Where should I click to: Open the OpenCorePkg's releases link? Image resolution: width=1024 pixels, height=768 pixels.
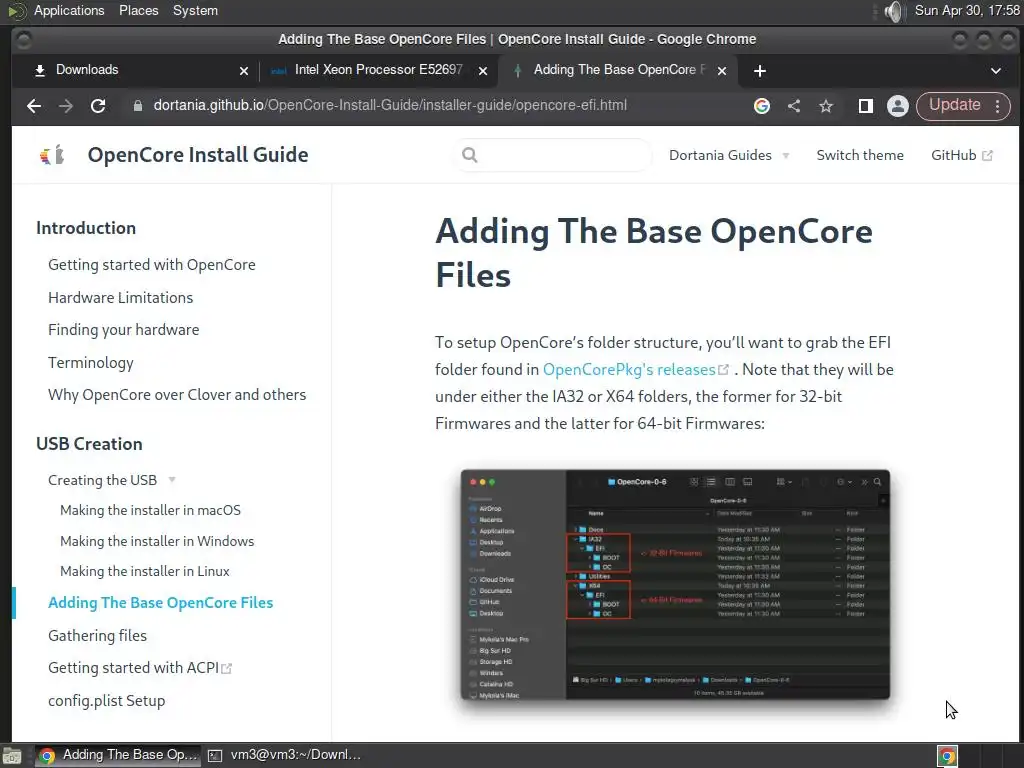click(635, 370)
